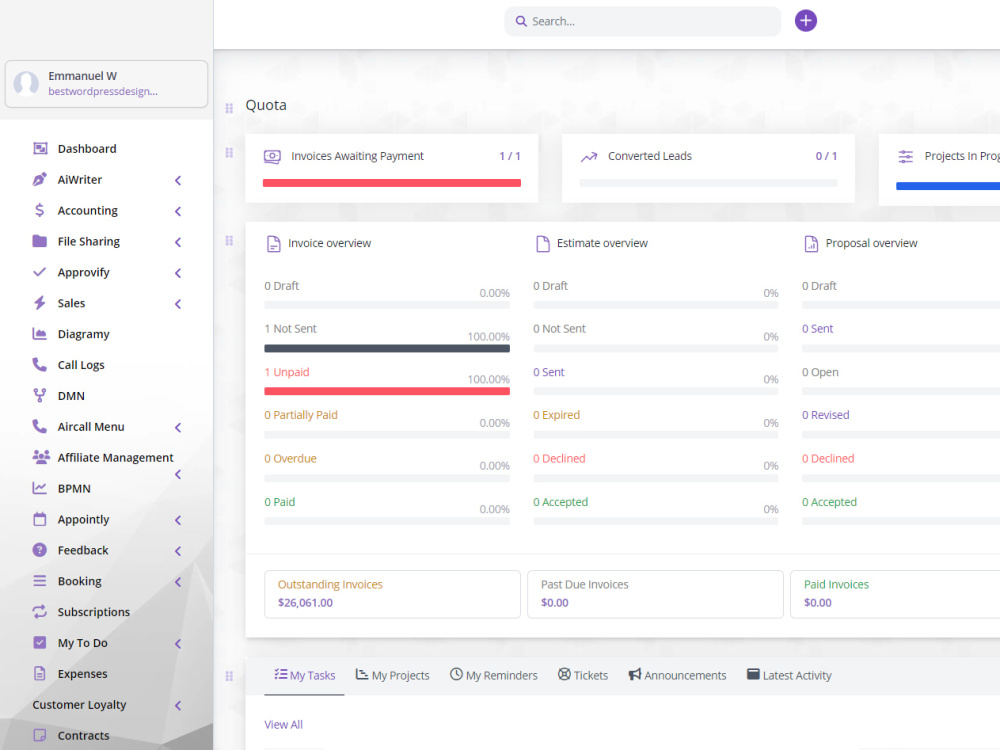
Task: Click the dark Not Sent progress bar
Action: tap(387, 349)
